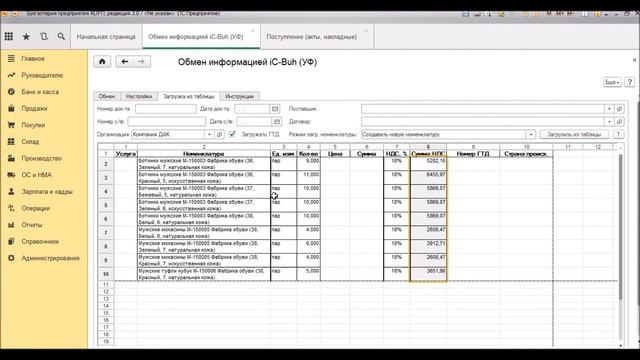Click the Поставщик input field
The height and width of the screenshot is (360, 640).
[x=483, y=109]
